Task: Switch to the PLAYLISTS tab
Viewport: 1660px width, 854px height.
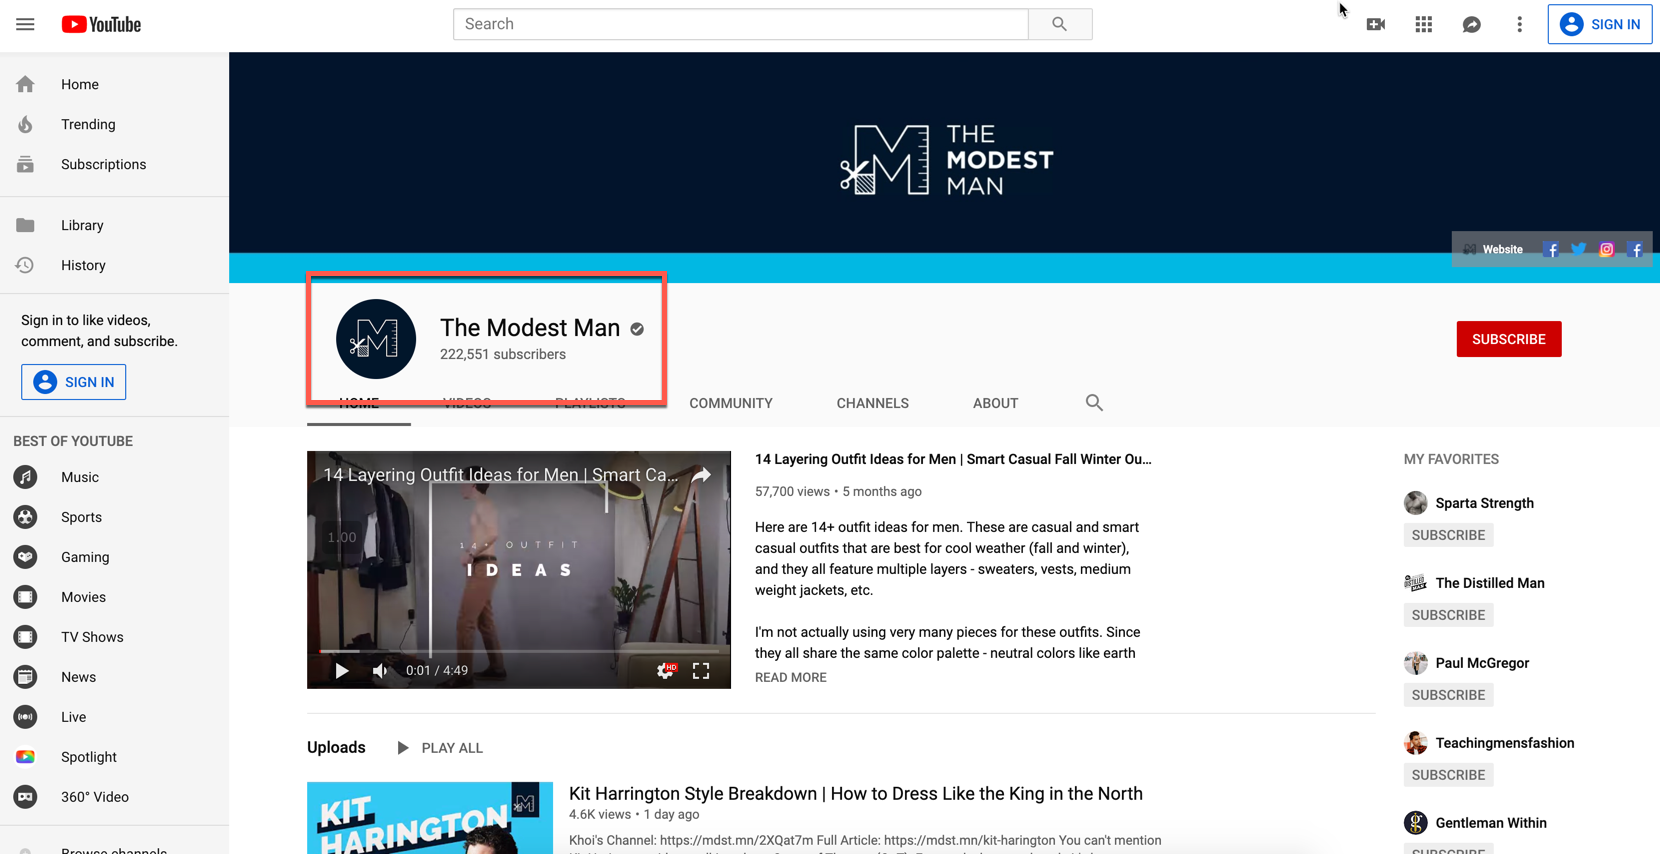Action: click(590, 403)
